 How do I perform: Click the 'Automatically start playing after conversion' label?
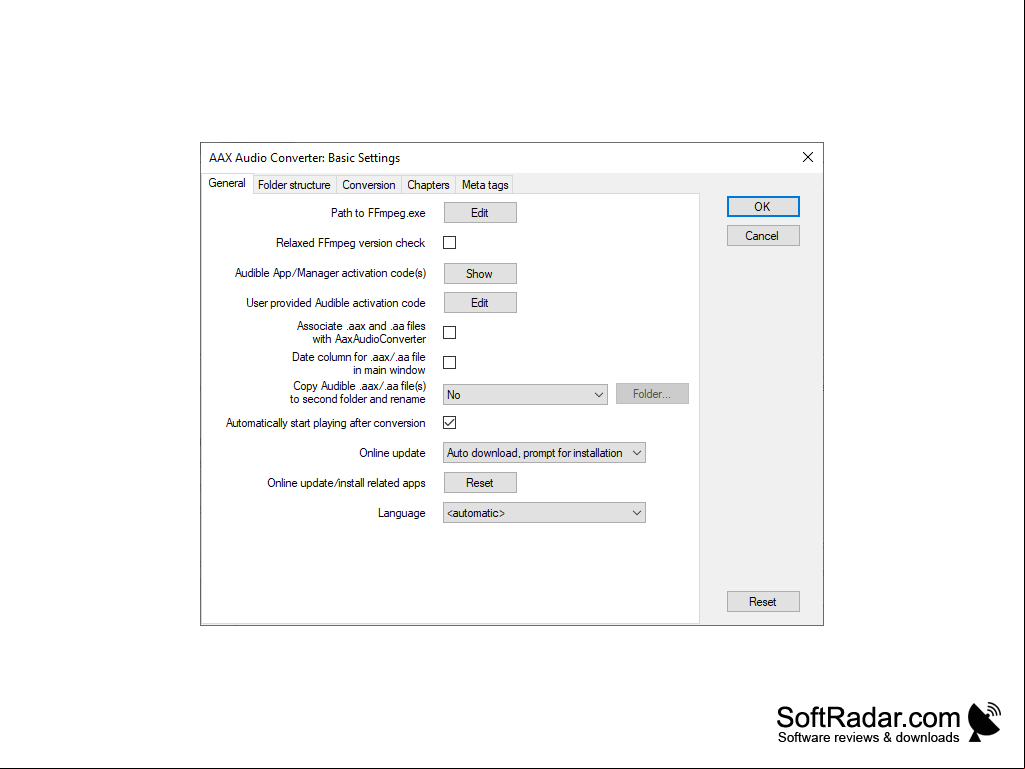[326, 423]
